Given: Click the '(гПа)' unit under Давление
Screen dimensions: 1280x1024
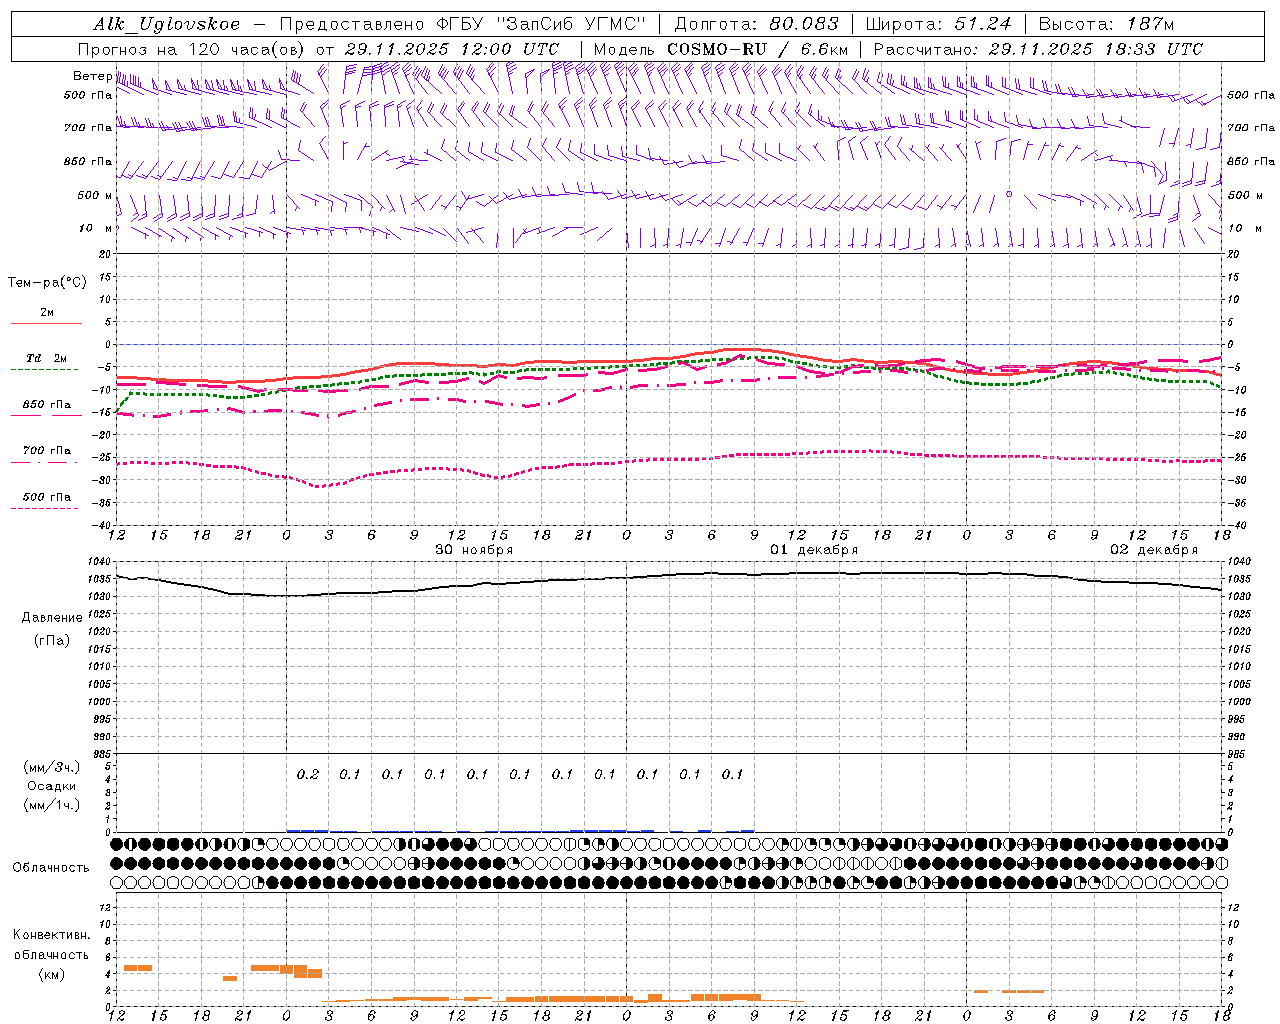Looking at the screenshot, I should (52, 640).
